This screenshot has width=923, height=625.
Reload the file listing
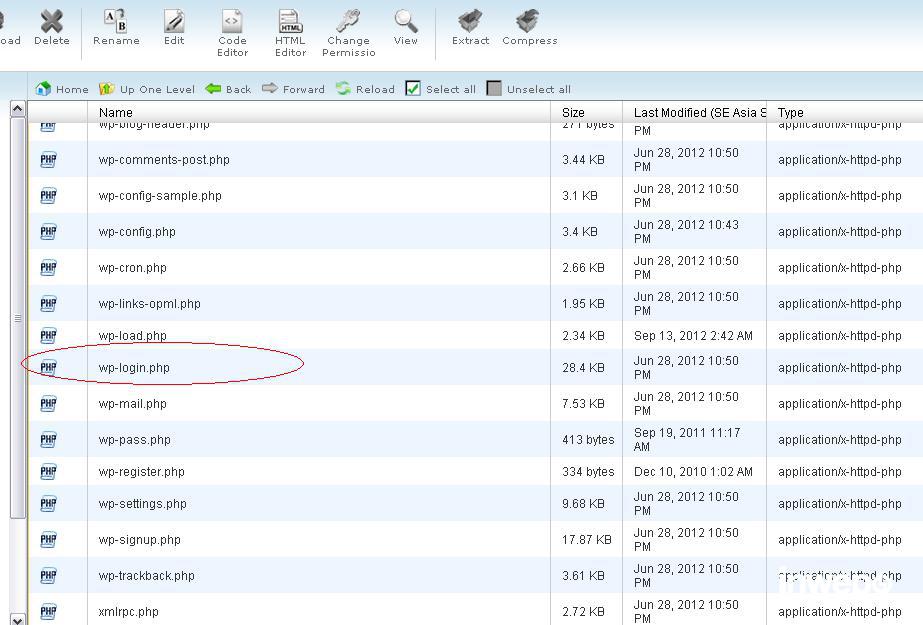tap(365, 89)
